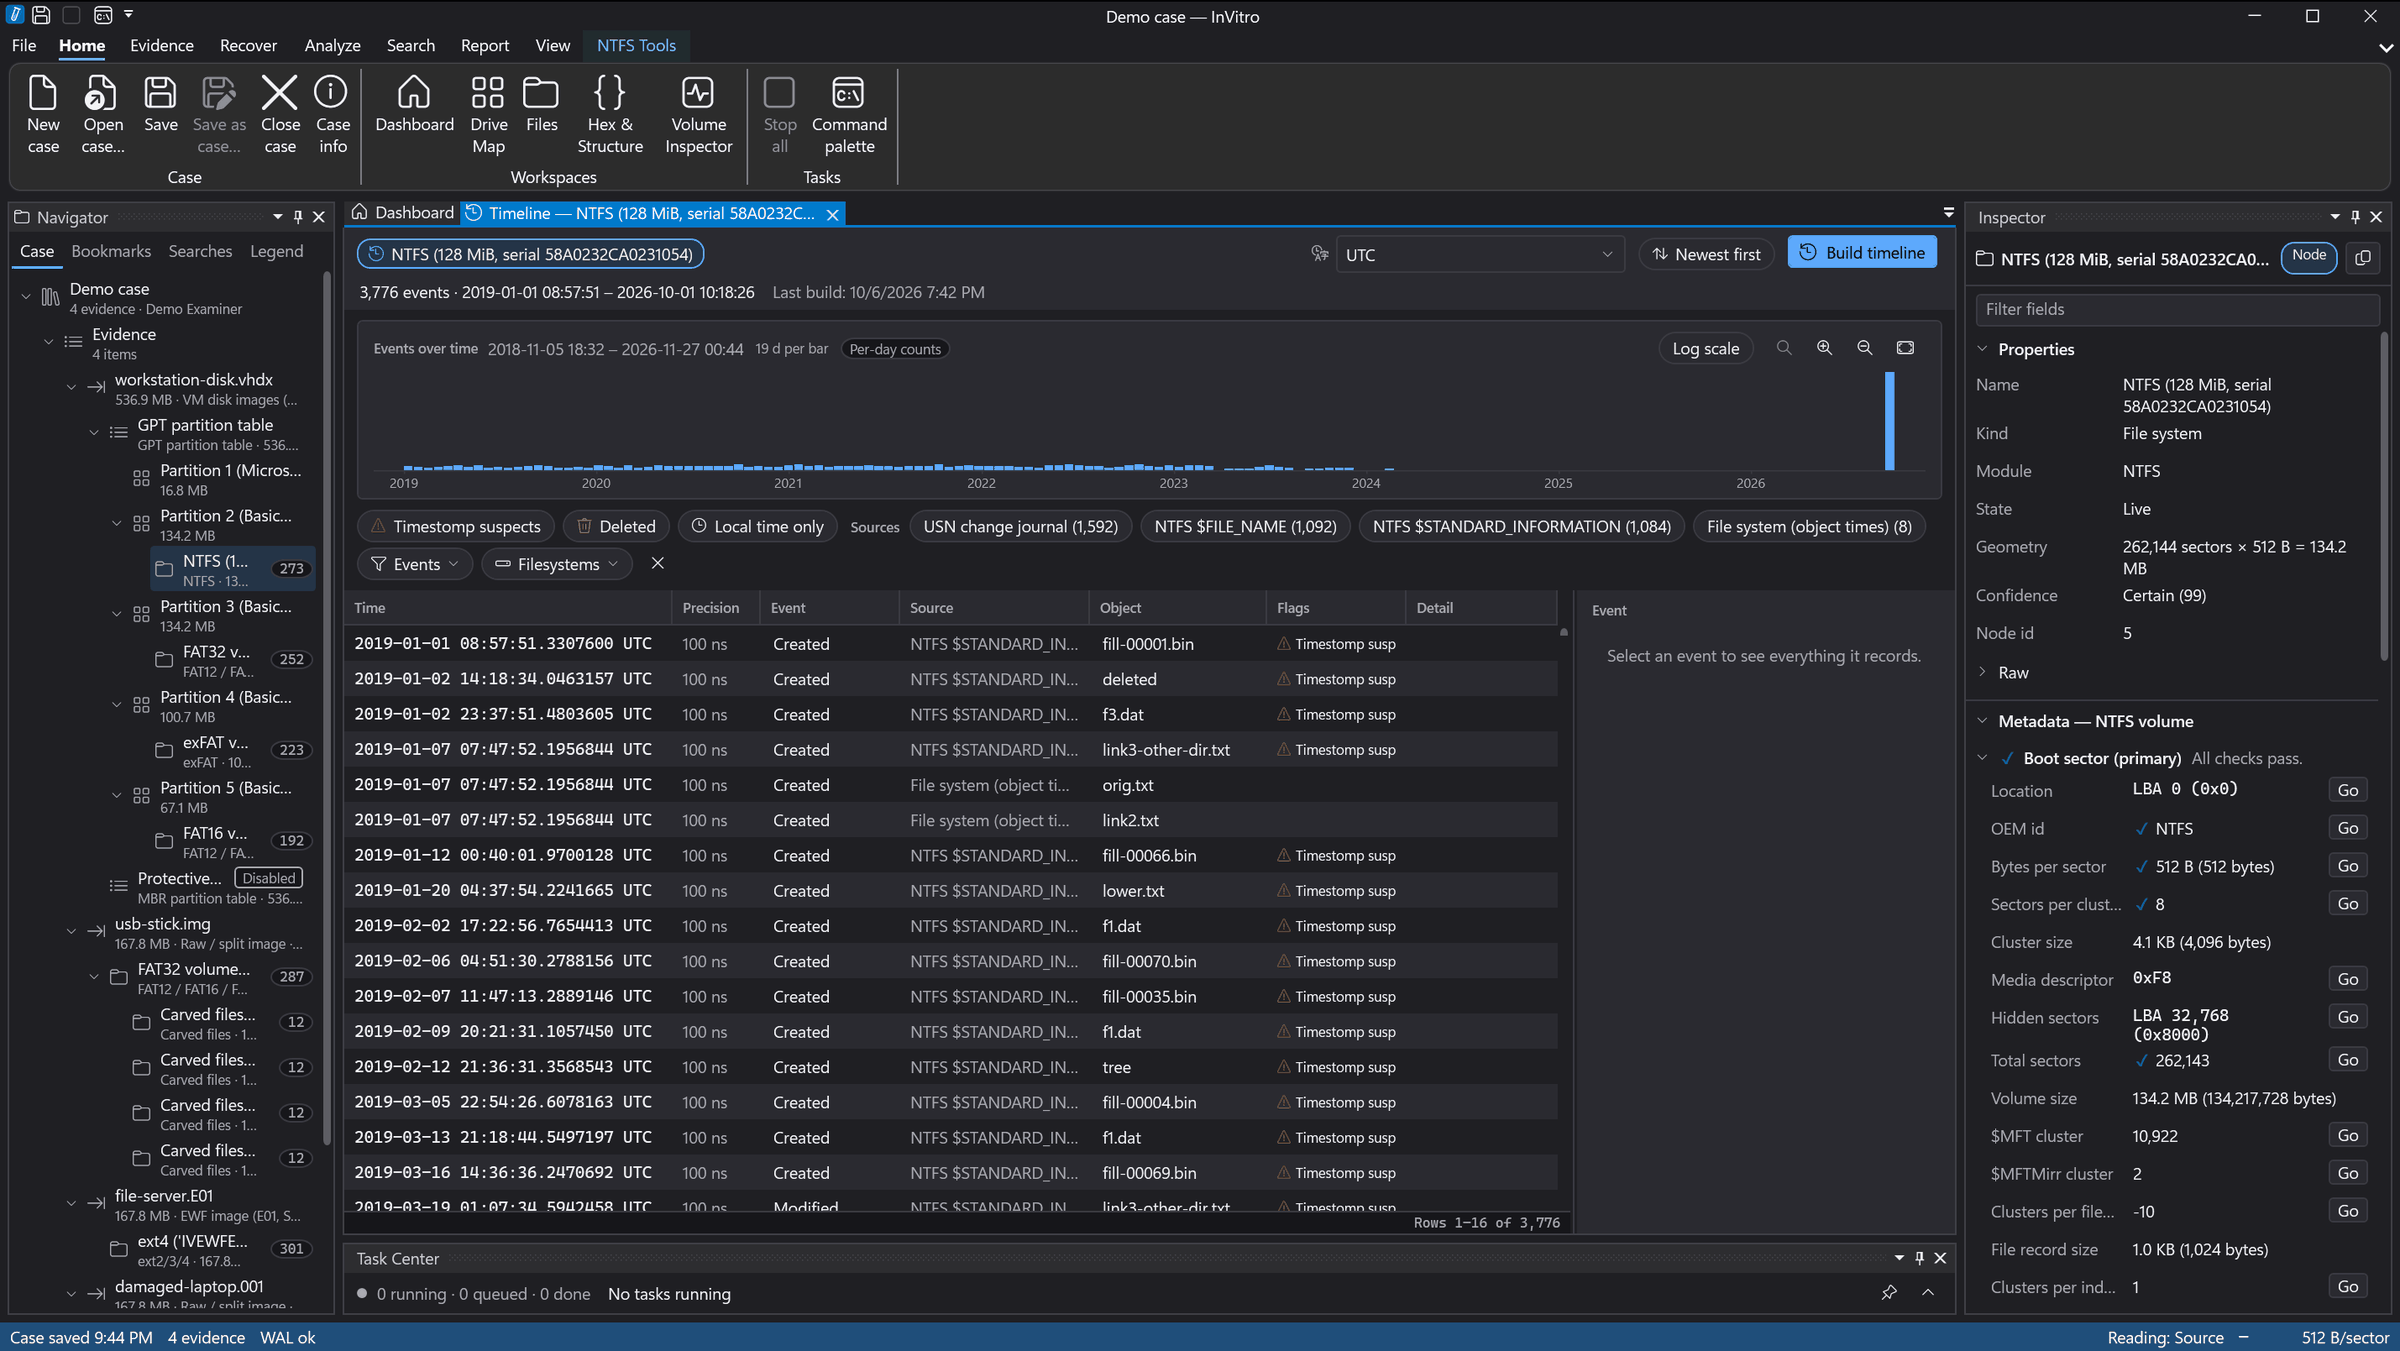
Task: Toggle Log scale on the chart
Action: 1705,348
